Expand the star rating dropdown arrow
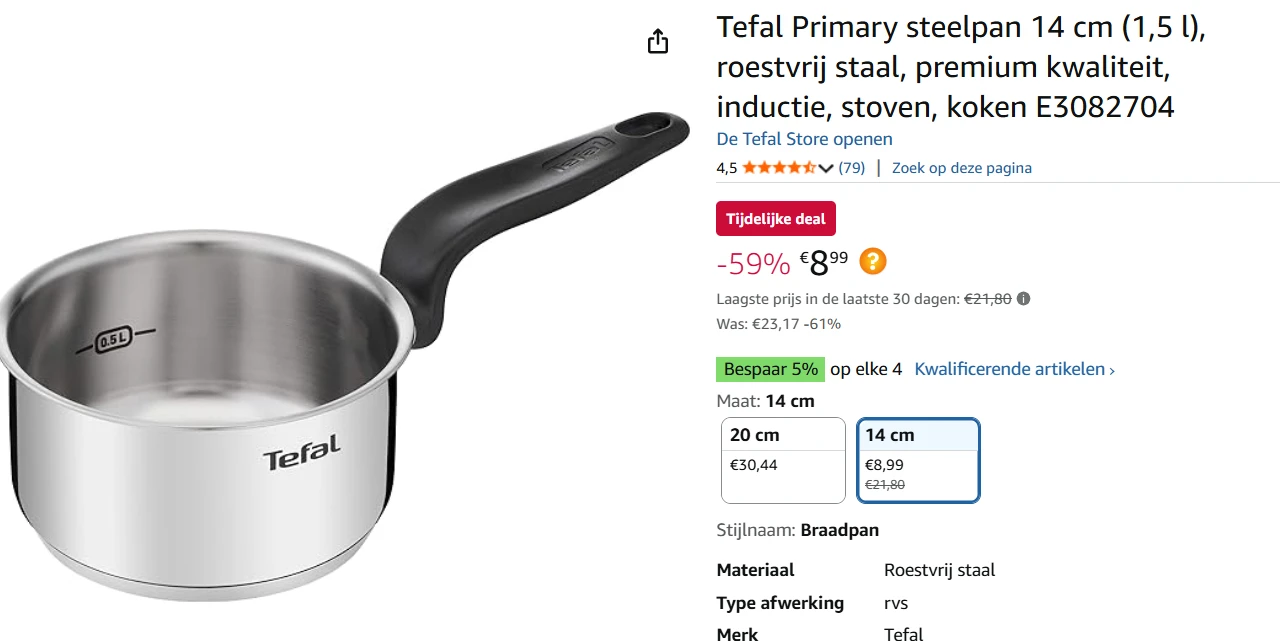This screenshot has height=641, width=1280. point(826,168)
